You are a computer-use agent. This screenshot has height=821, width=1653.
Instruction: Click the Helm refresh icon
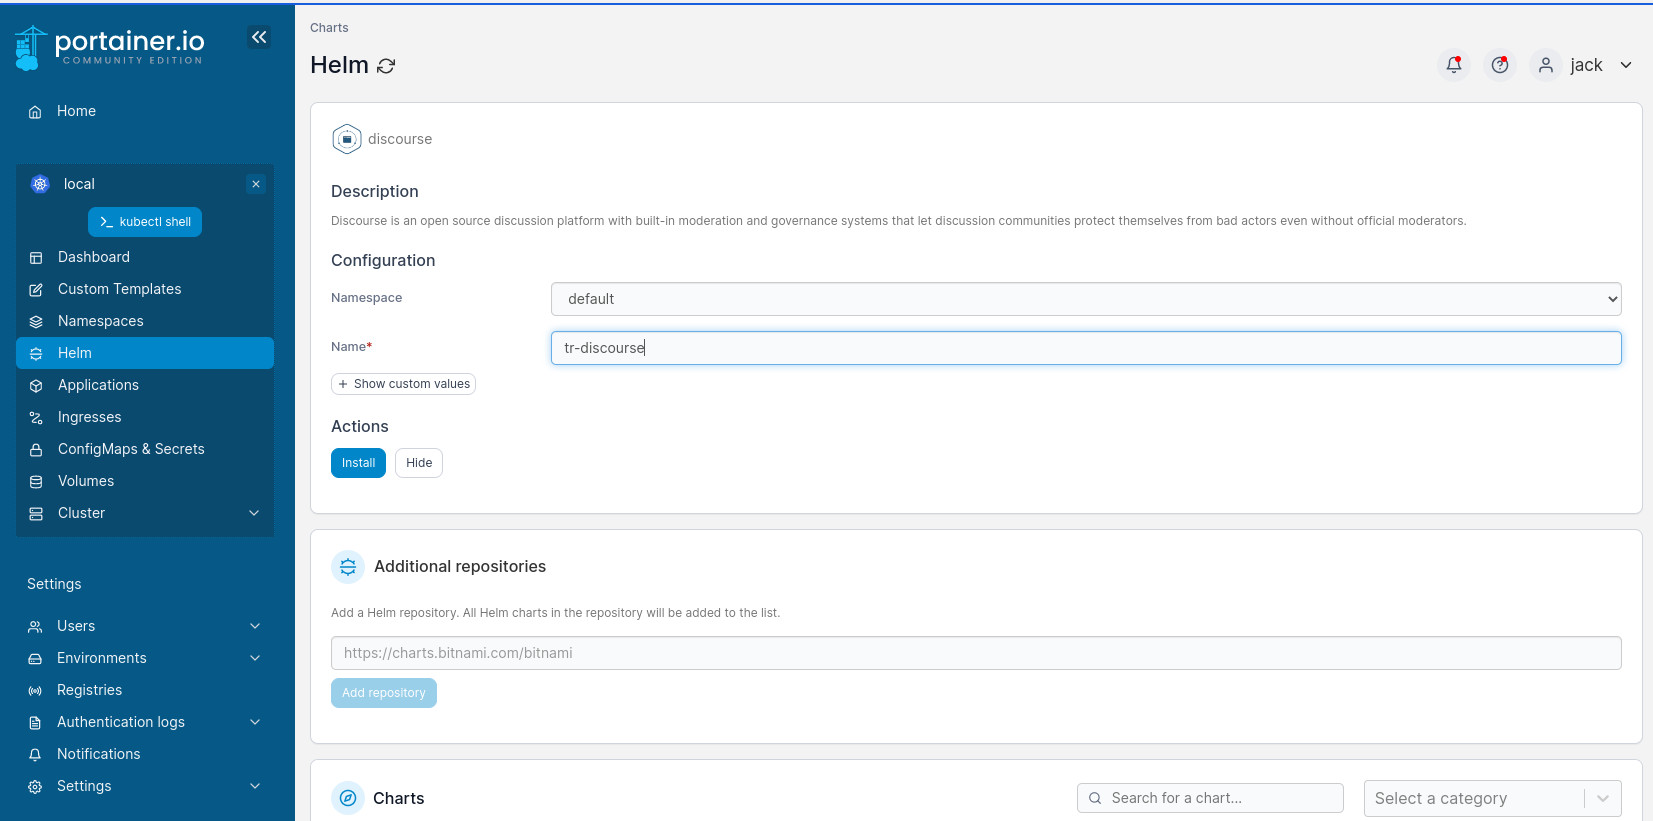point(386,66)
